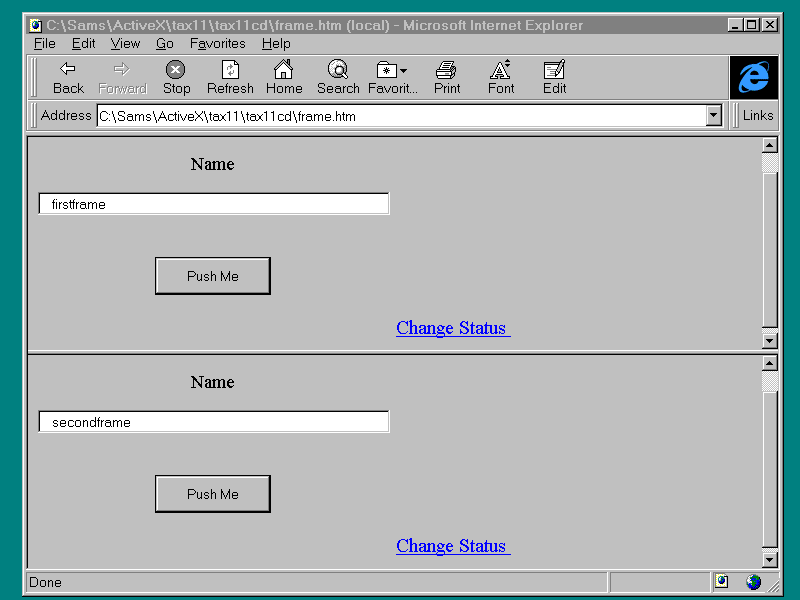This screenshot has height=600, width=800.
Task: Open the Favorites folder icon
Action: click(x=387, y=69)
